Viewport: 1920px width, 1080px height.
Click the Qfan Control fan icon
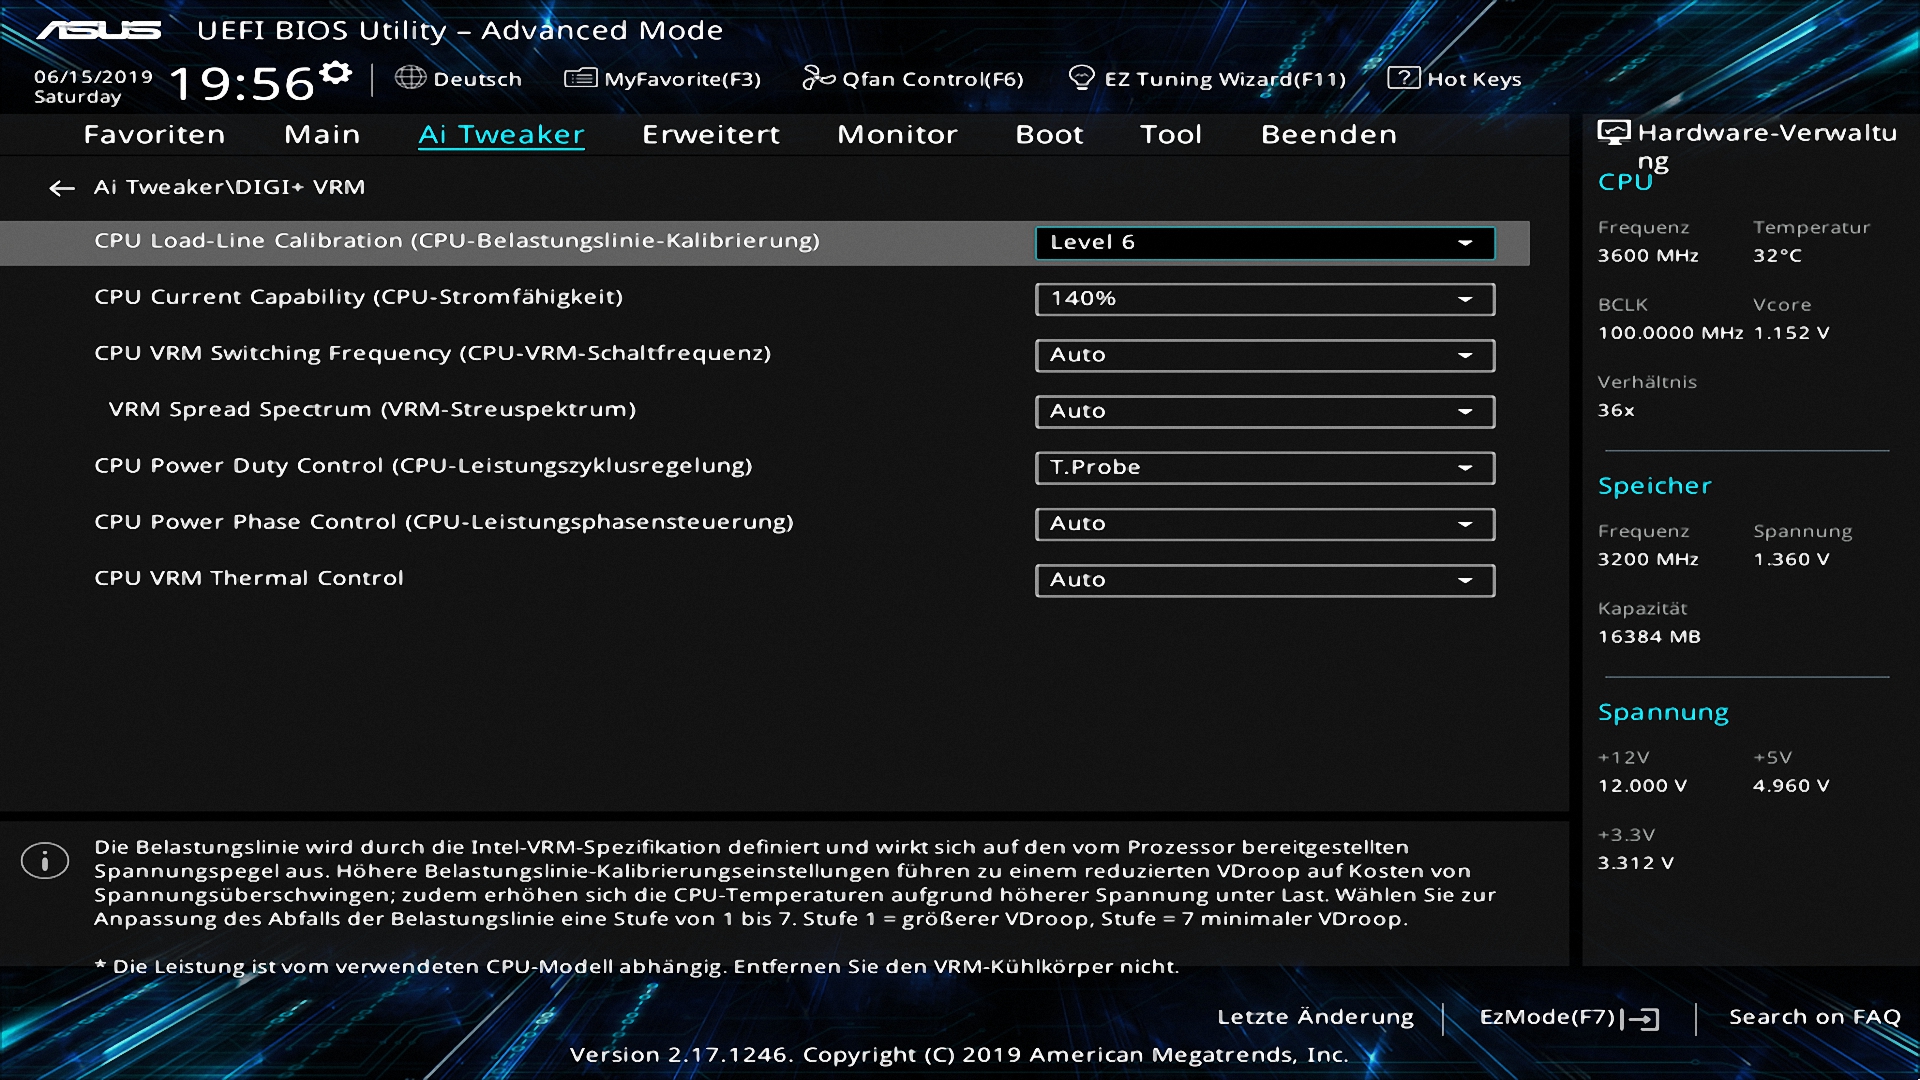coord(818,78)
